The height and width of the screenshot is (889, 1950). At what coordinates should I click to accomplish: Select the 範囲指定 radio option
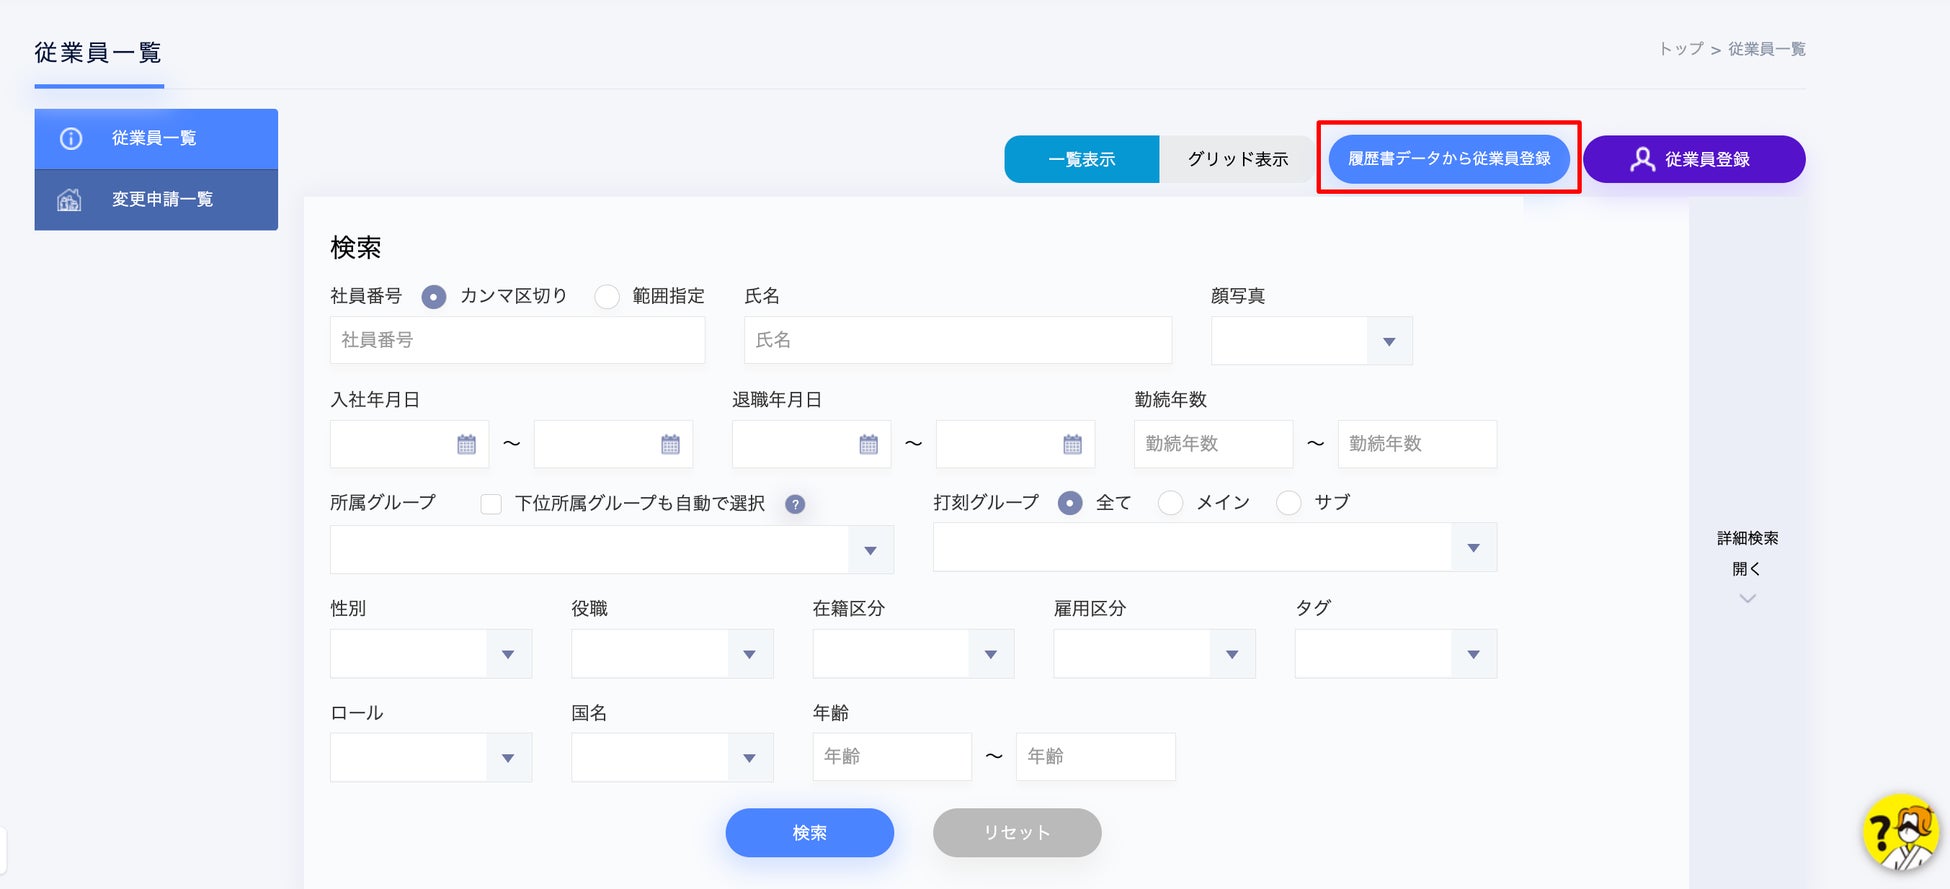(x=607, y=297)
